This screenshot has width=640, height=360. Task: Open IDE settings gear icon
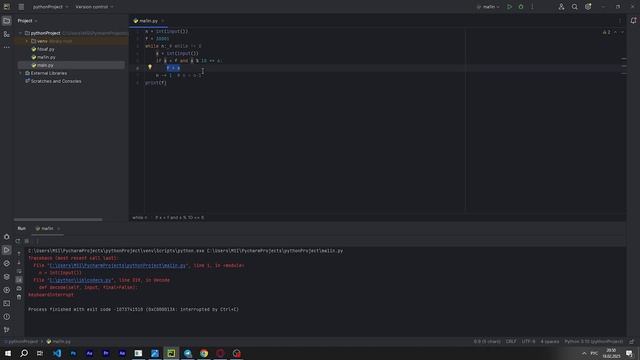[x=588, y=7]
